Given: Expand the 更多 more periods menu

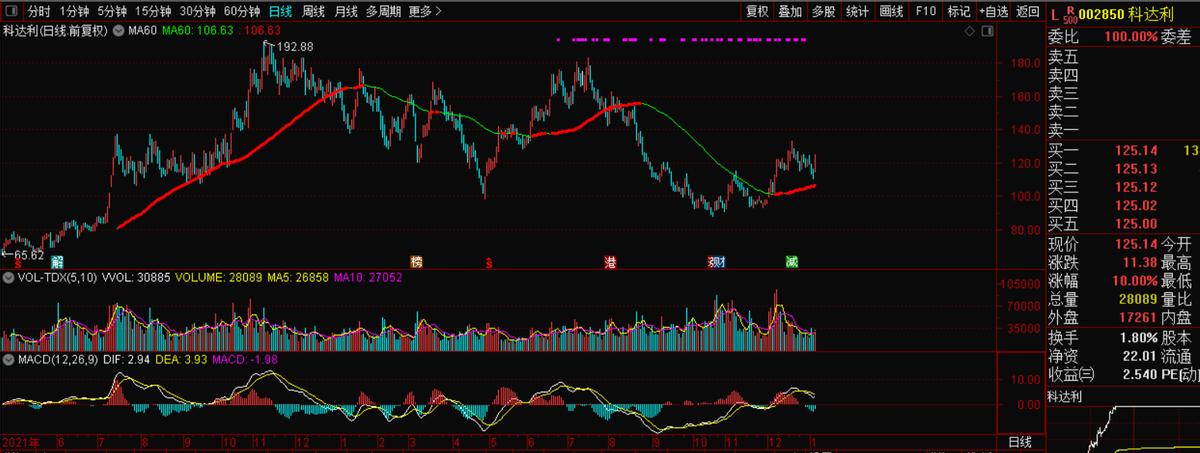Looking at the screenshot, I should (426, 12).
